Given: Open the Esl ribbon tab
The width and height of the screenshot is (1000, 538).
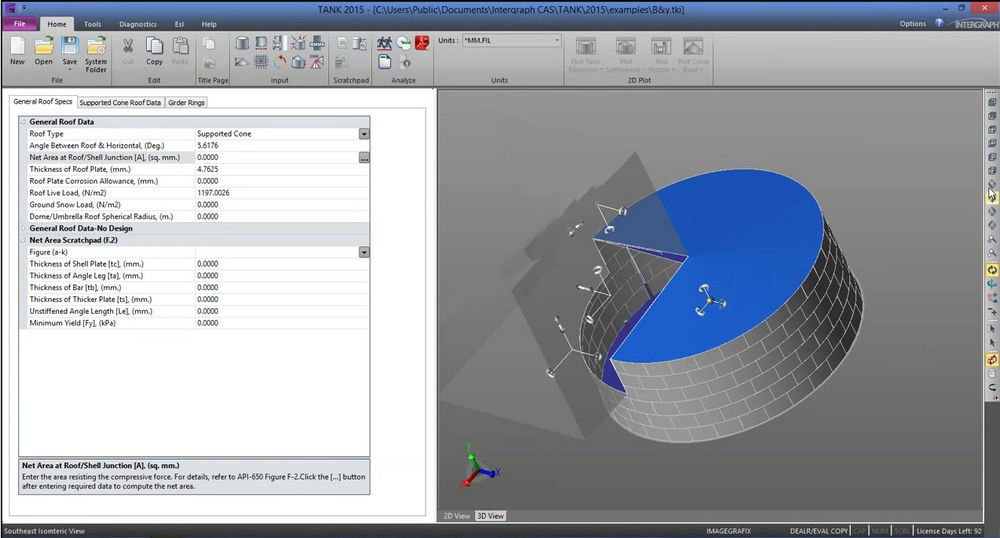Looking at the screenshot, I should pyautogui.click(x=179, y=24).
